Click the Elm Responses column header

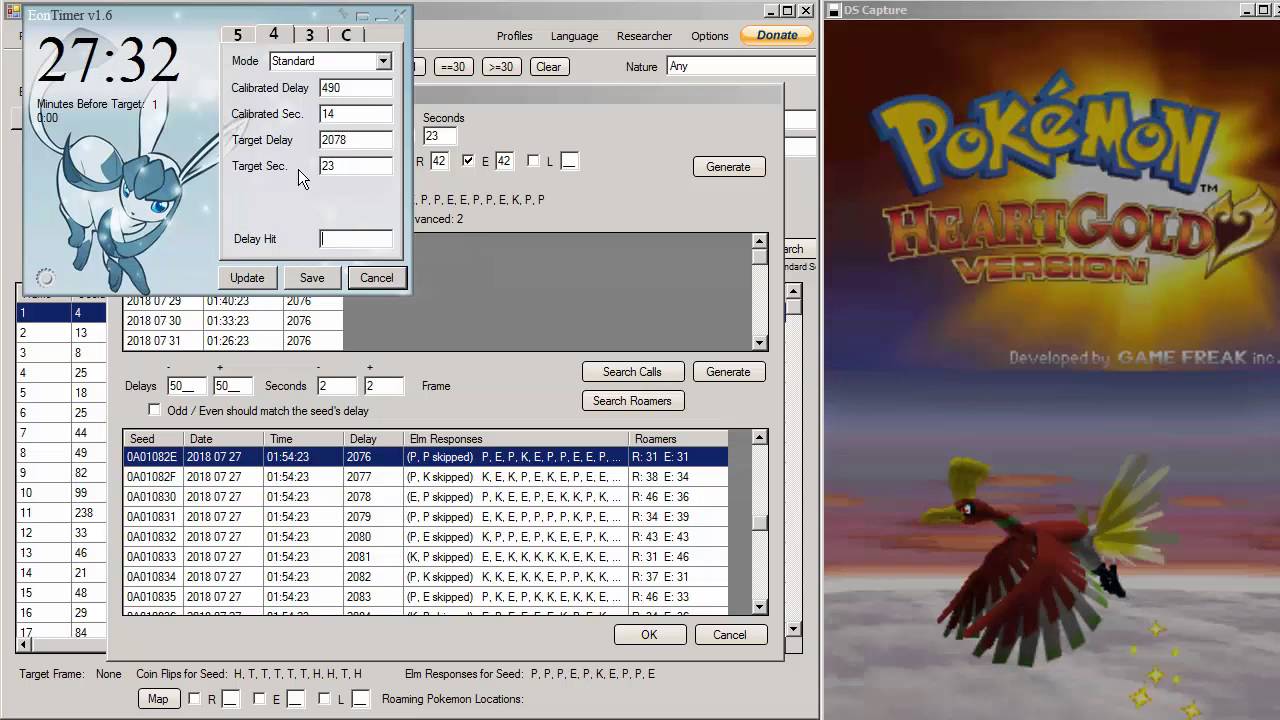[515, 439]
